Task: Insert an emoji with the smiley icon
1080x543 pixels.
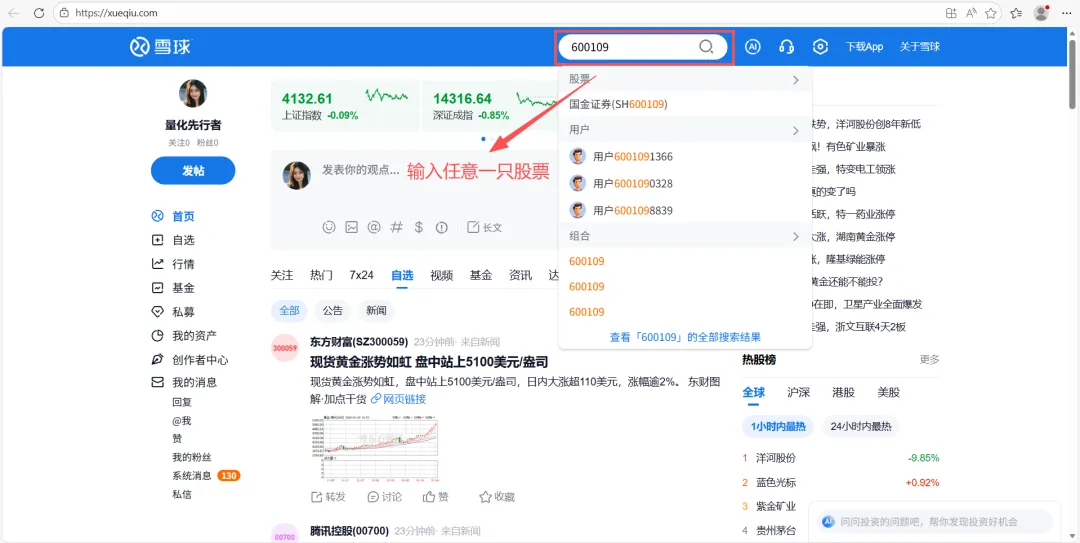Action: click(x=329, y=227)
